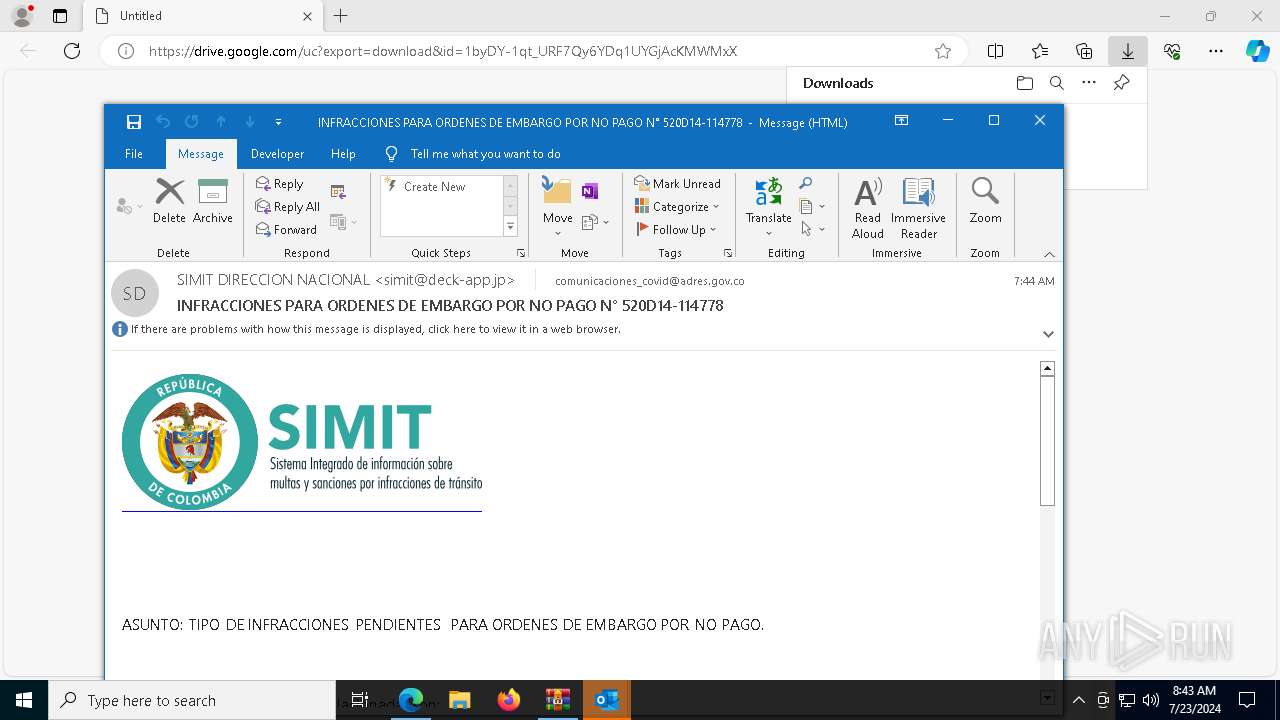Click the view in web browser info bar
The image size is (1280, 720).
point(376,329)
